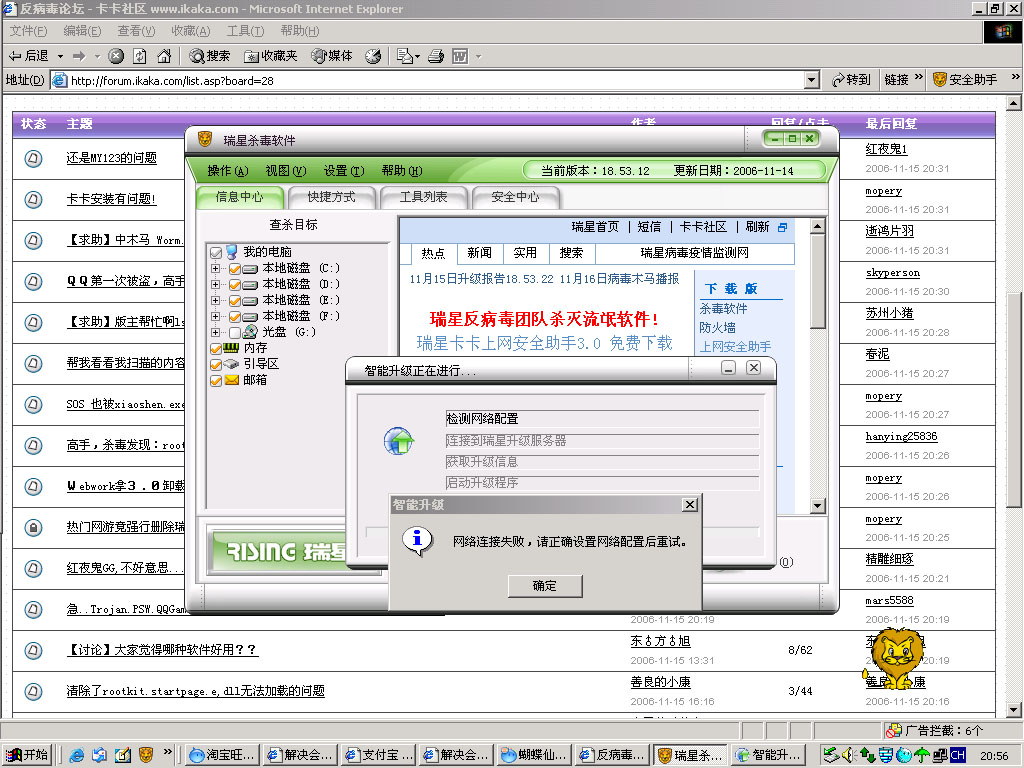Expand the 本地磁盘 (F:) tree node

(215, 316)
